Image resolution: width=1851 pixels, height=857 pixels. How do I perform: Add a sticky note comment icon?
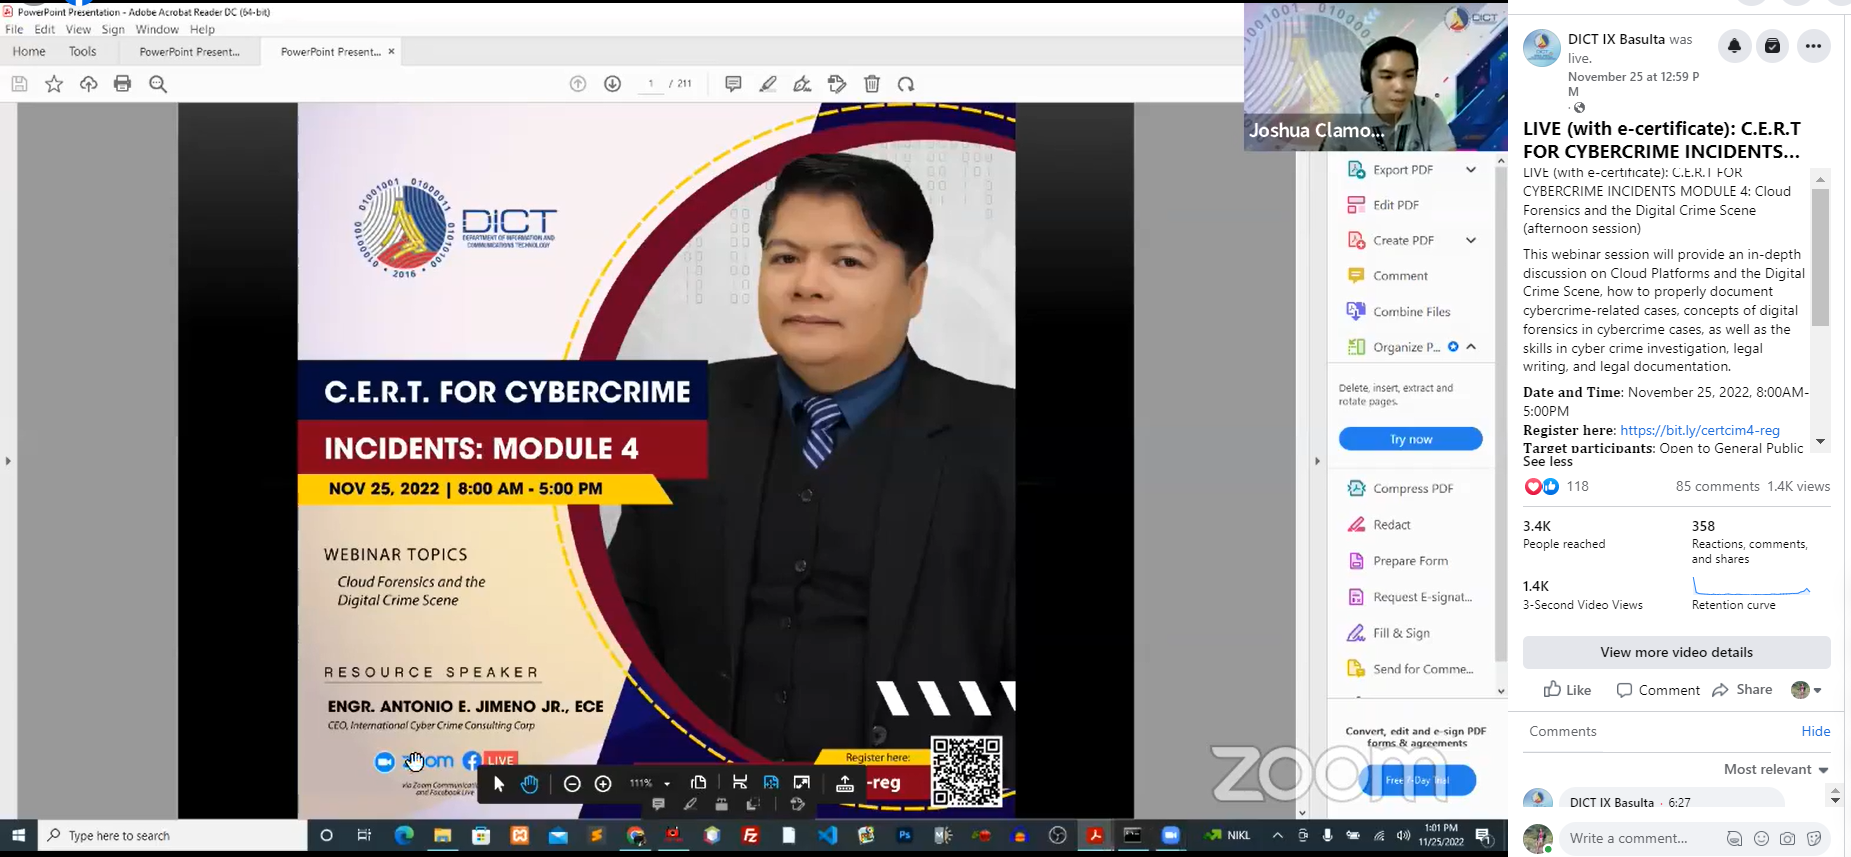[x=733, y=84]
